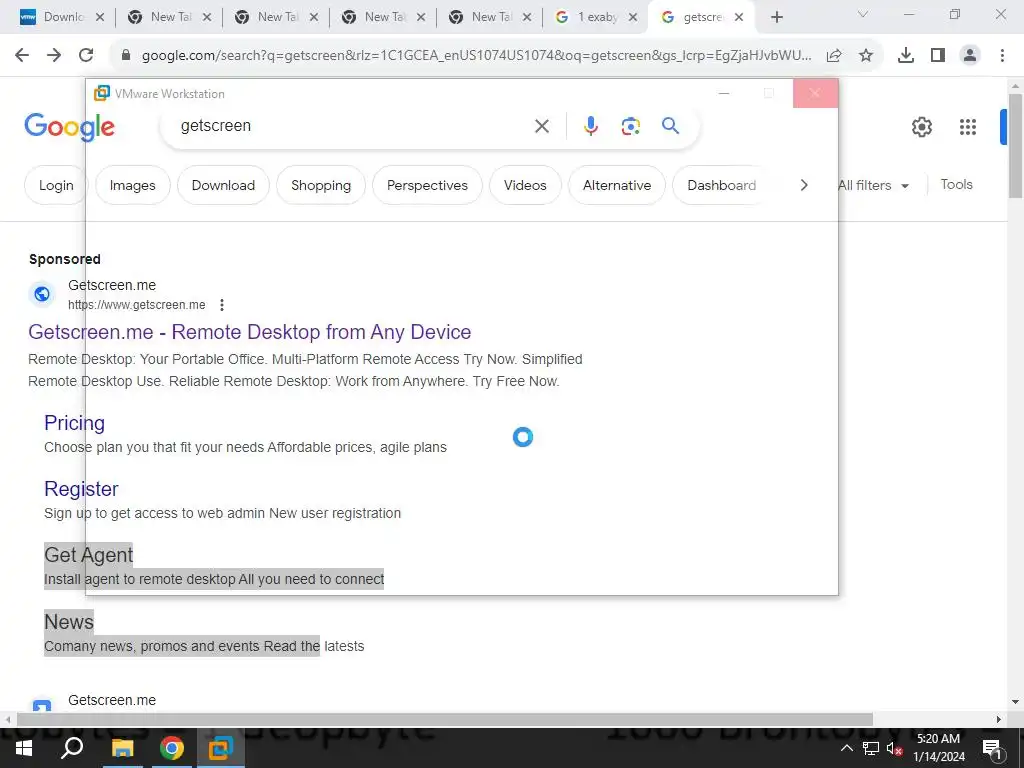Share this page from the address bar
Viewport: 1024px width, 768px height.
tap(834, 56)
